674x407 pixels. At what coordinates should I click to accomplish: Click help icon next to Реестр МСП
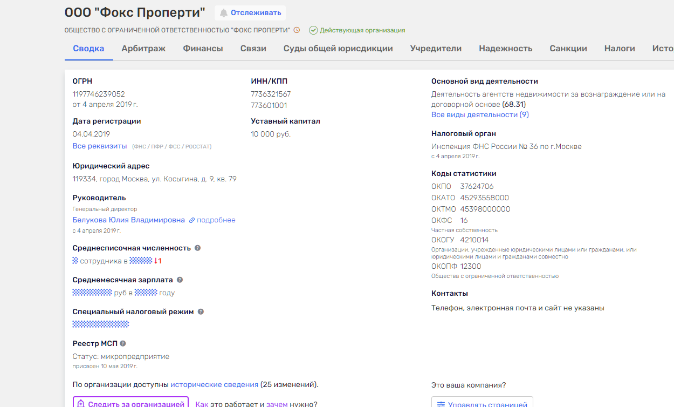pyautogui.click(x=123, y=343)
